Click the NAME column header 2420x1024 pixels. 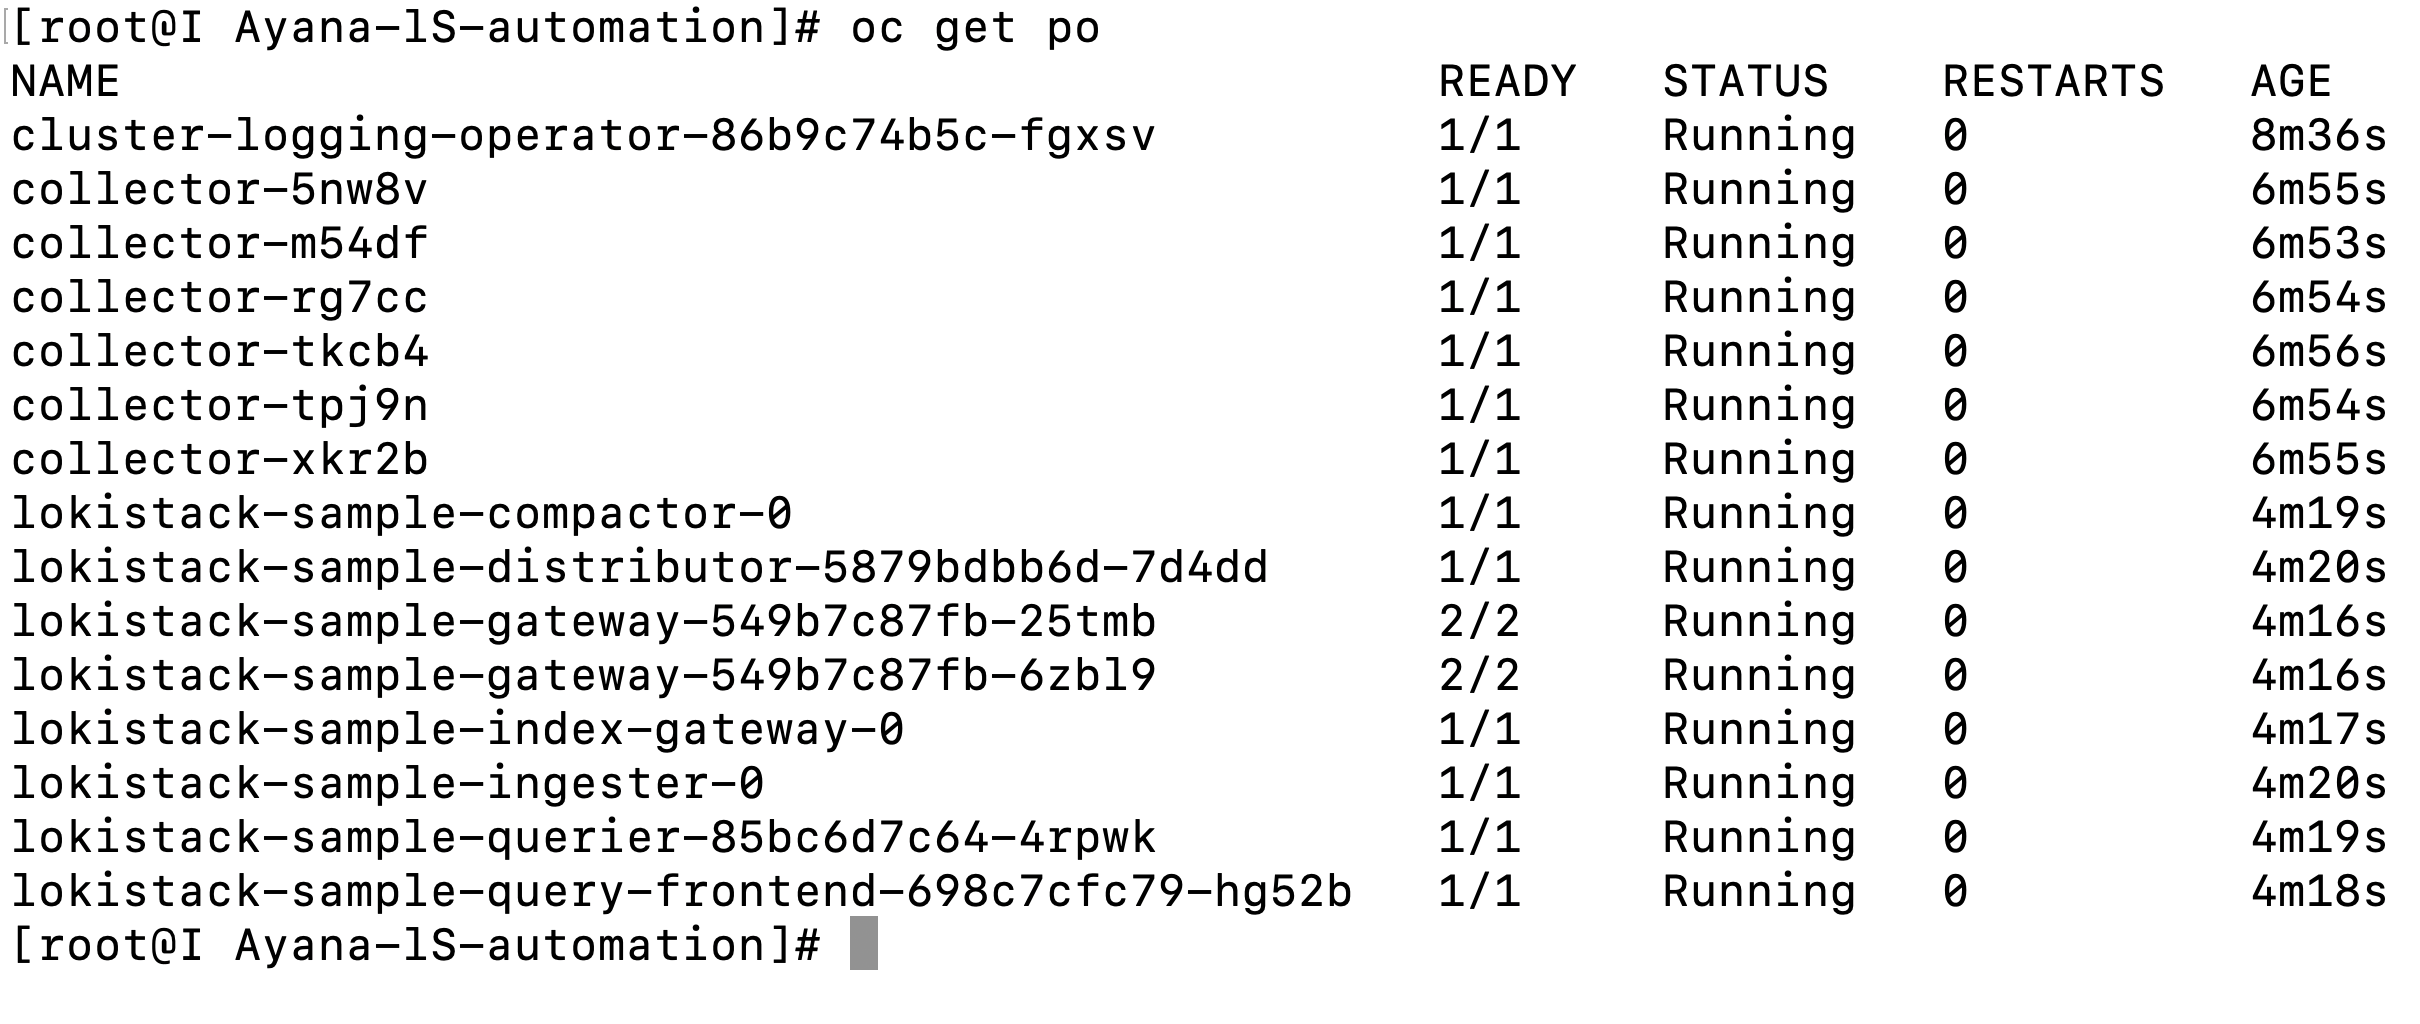(65, 82)
